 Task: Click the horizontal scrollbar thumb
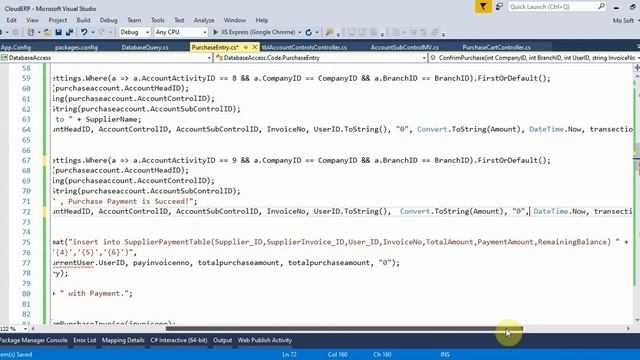[x=344, y=329]
